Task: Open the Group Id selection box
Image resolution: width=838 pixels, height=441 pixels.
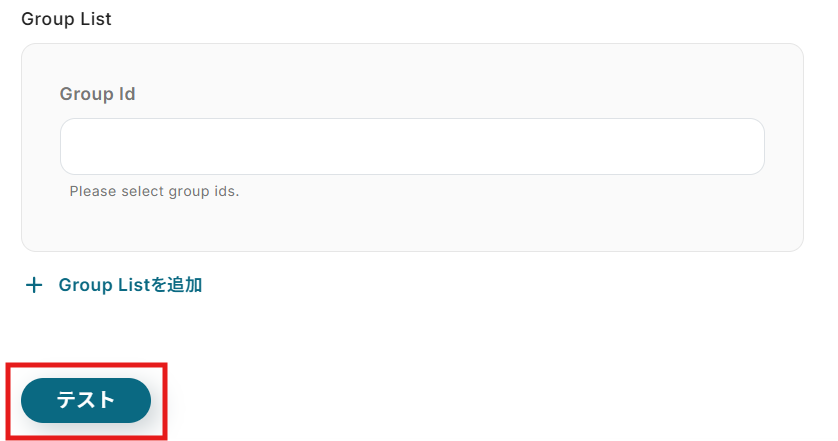Action: [412, 146]
